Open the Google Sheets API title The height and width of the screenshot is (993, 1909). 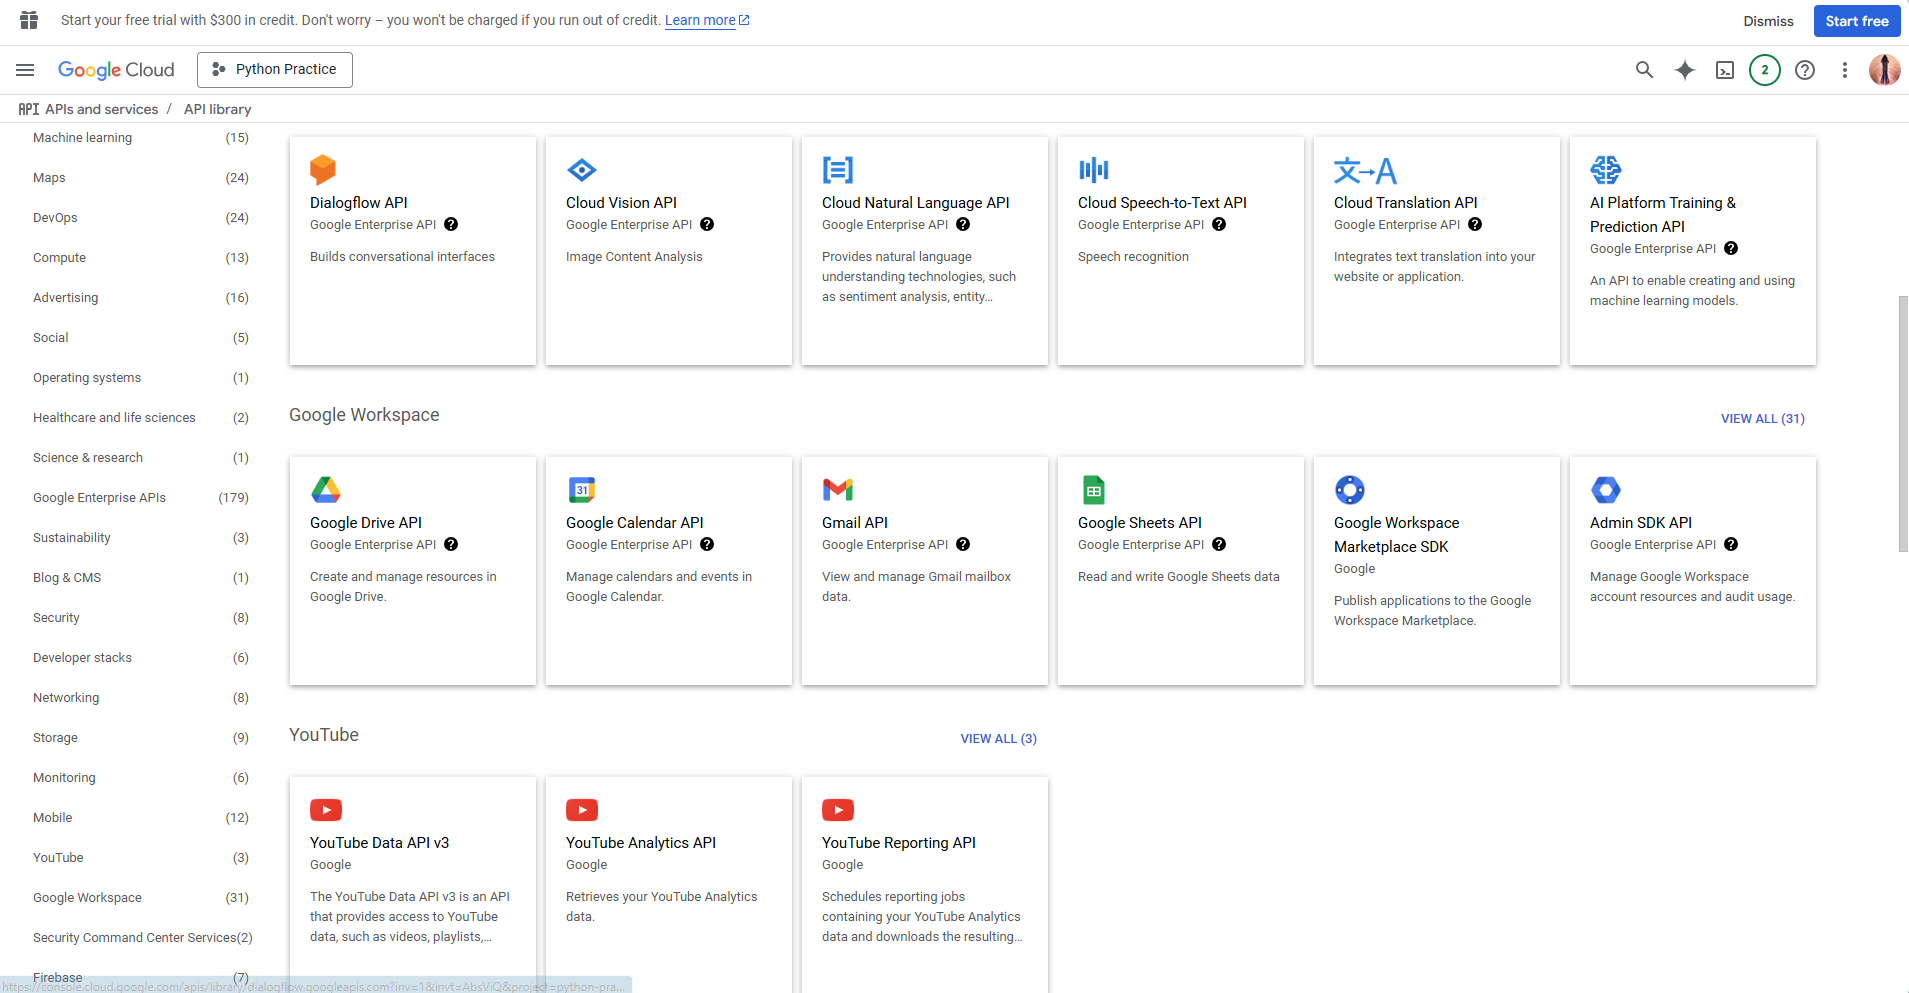(x=1140, y=523)
